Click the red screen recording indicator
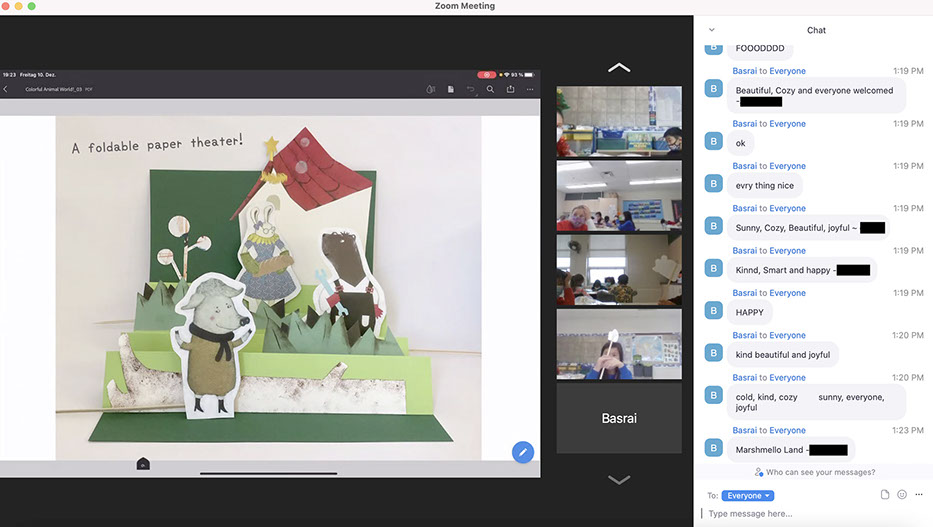Image resolution: width=933 pixels, height=527 pixels. click(486, 75)
